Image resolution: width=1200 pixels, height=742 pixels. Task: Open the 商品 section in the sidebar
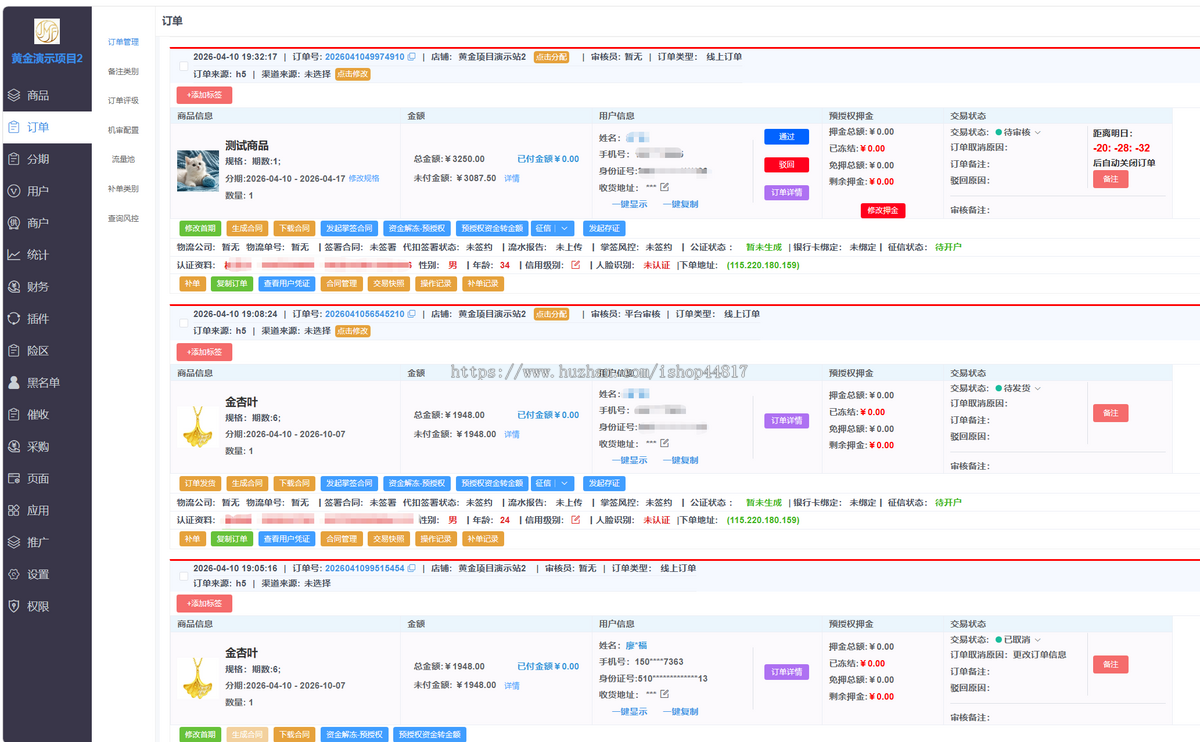[45, 95]
